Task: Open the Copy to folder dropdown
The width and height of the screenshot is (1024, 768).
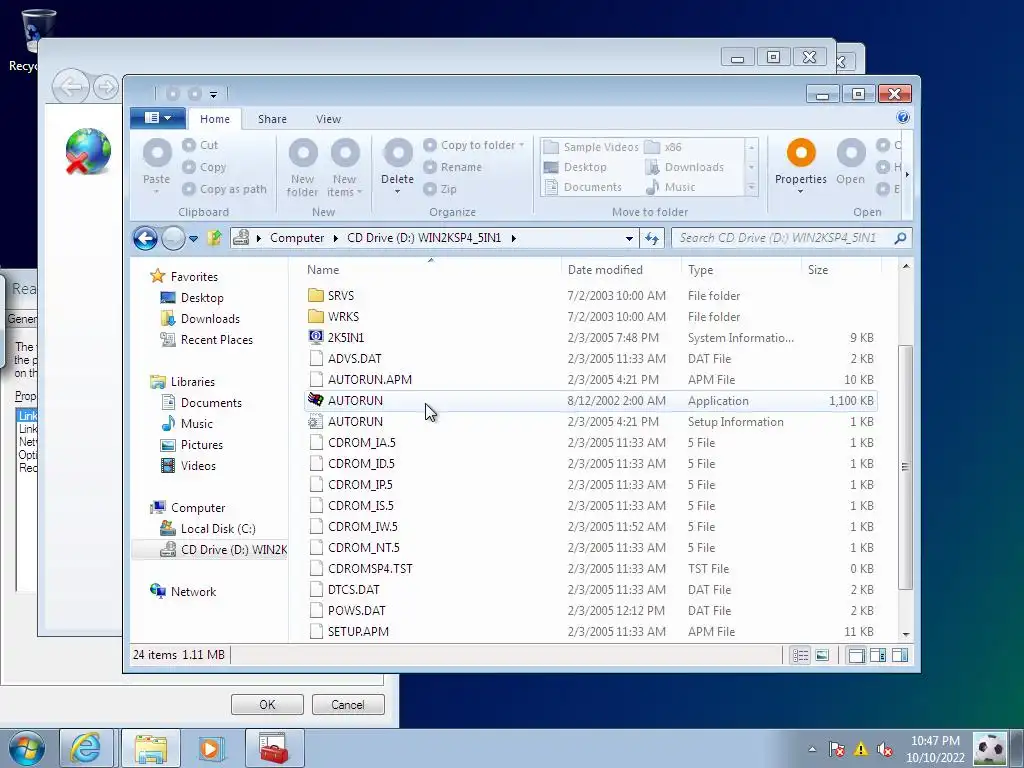Action: pyautogui.click(x=522, y=145)
